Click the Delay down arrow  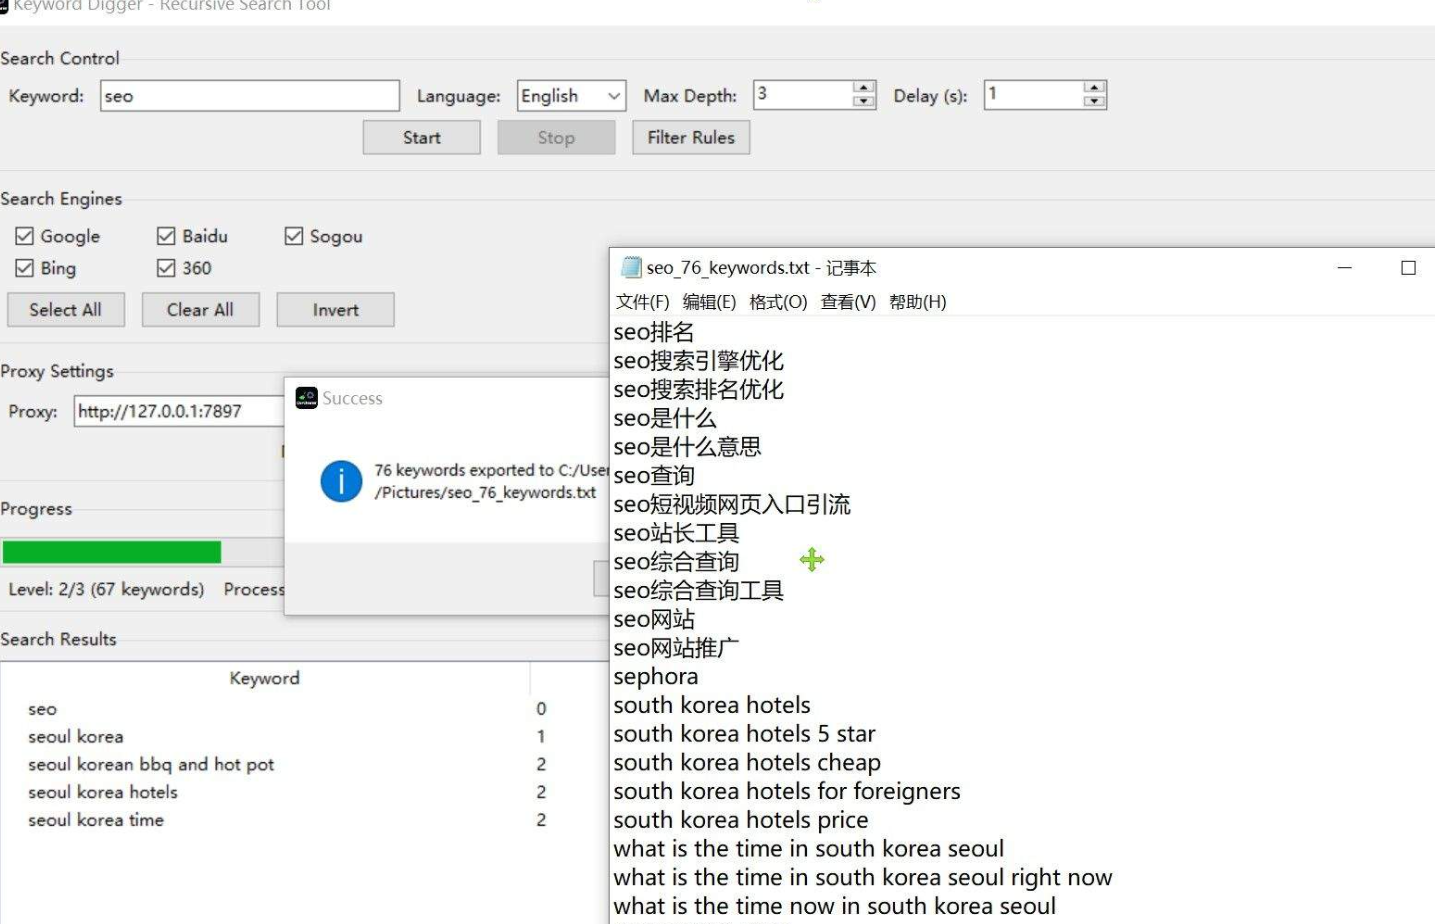1093,101
